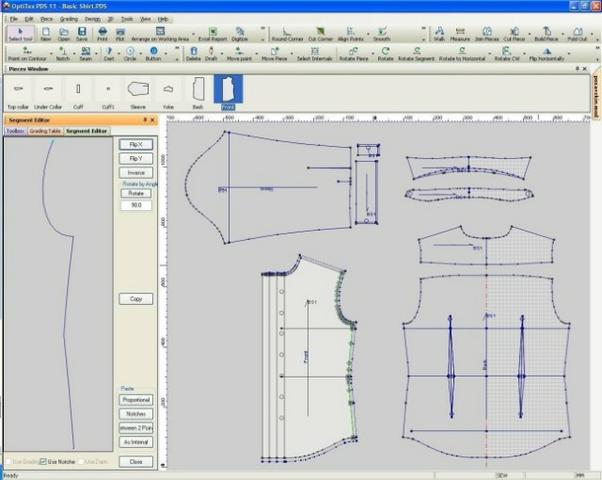Click the Plot toolbar icon
This screenshot has height=480, width=602.
click(120, 34)
